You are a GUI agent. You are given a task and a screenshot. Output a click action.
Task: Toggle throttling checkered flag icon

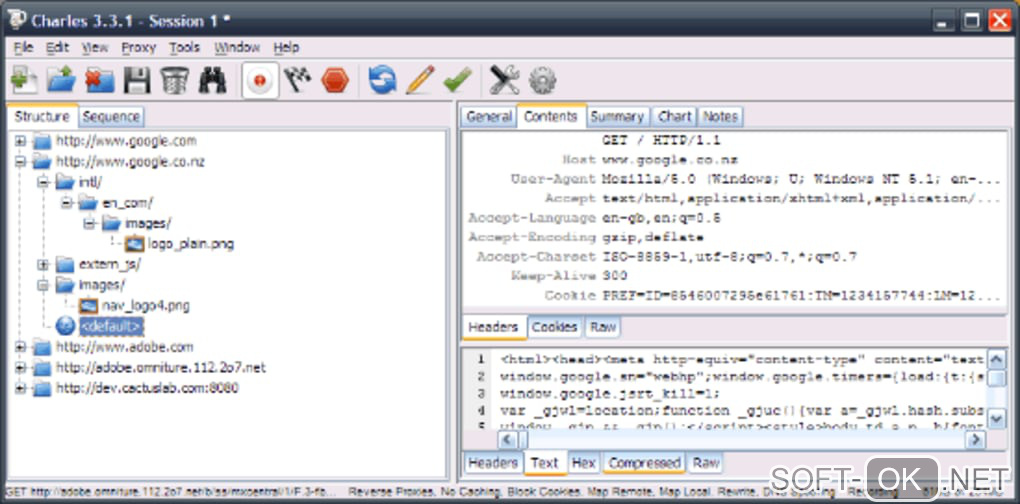(x=297, y=81)
